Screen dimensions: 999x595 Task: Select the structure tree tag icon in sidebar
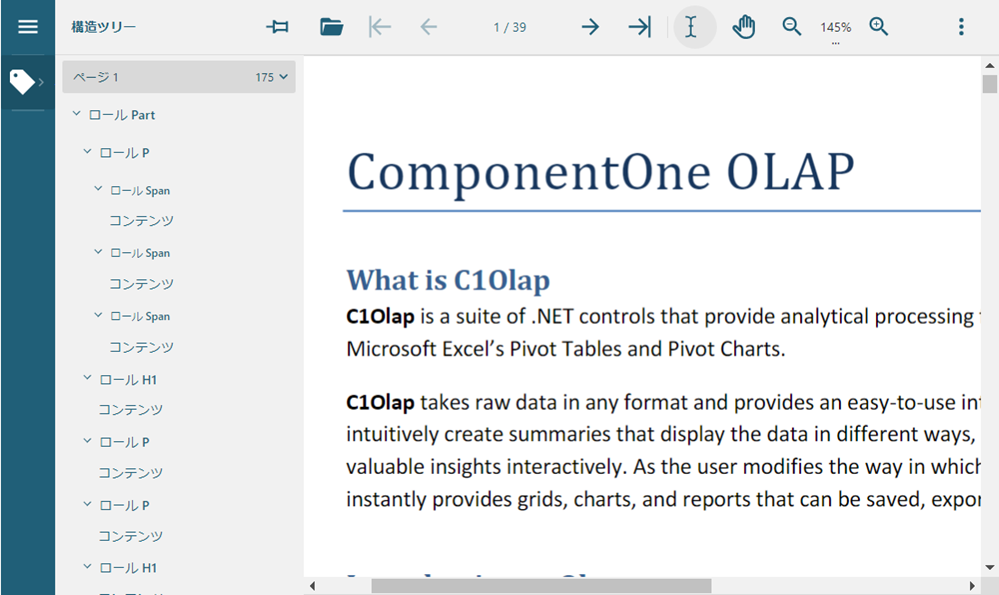pyautogui.click(x=22, y=82)
